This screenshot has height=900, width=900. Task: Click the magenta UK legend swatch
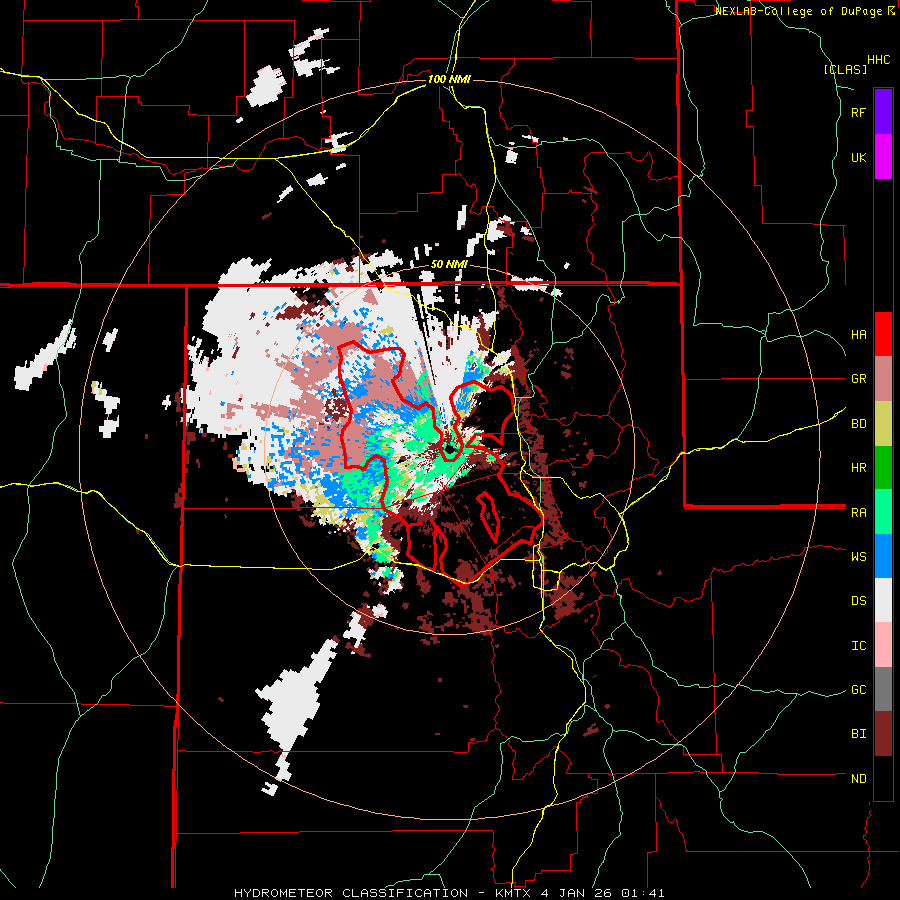point(883,157)
